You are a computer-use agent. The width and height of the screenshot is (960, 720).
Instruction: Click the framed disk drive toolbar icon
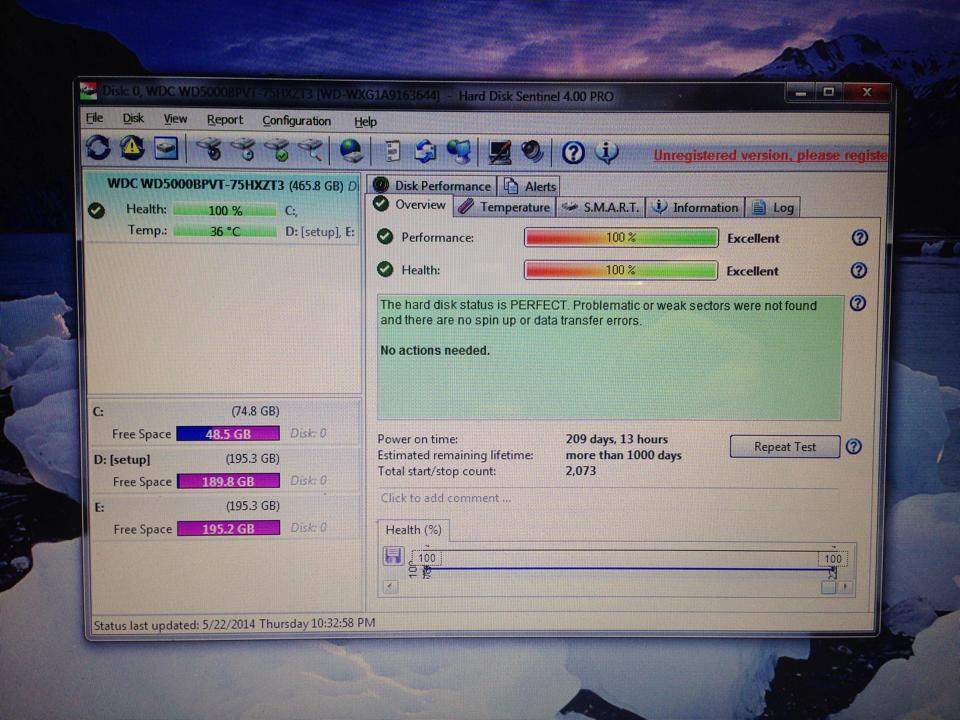166,148
